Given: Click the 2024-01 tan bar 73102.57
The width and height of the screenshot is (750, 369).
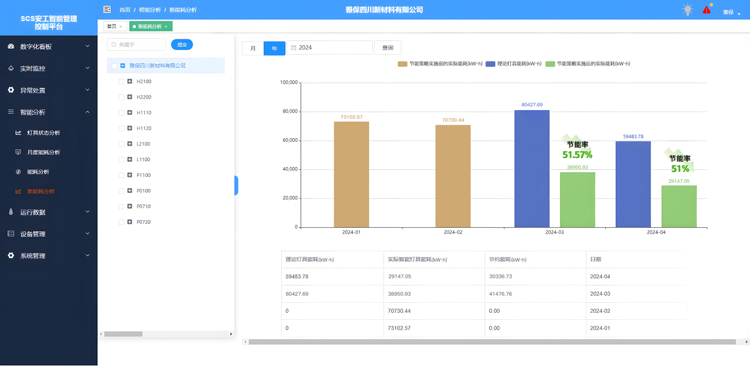Looking at the screenshot, I should point(352,174).
